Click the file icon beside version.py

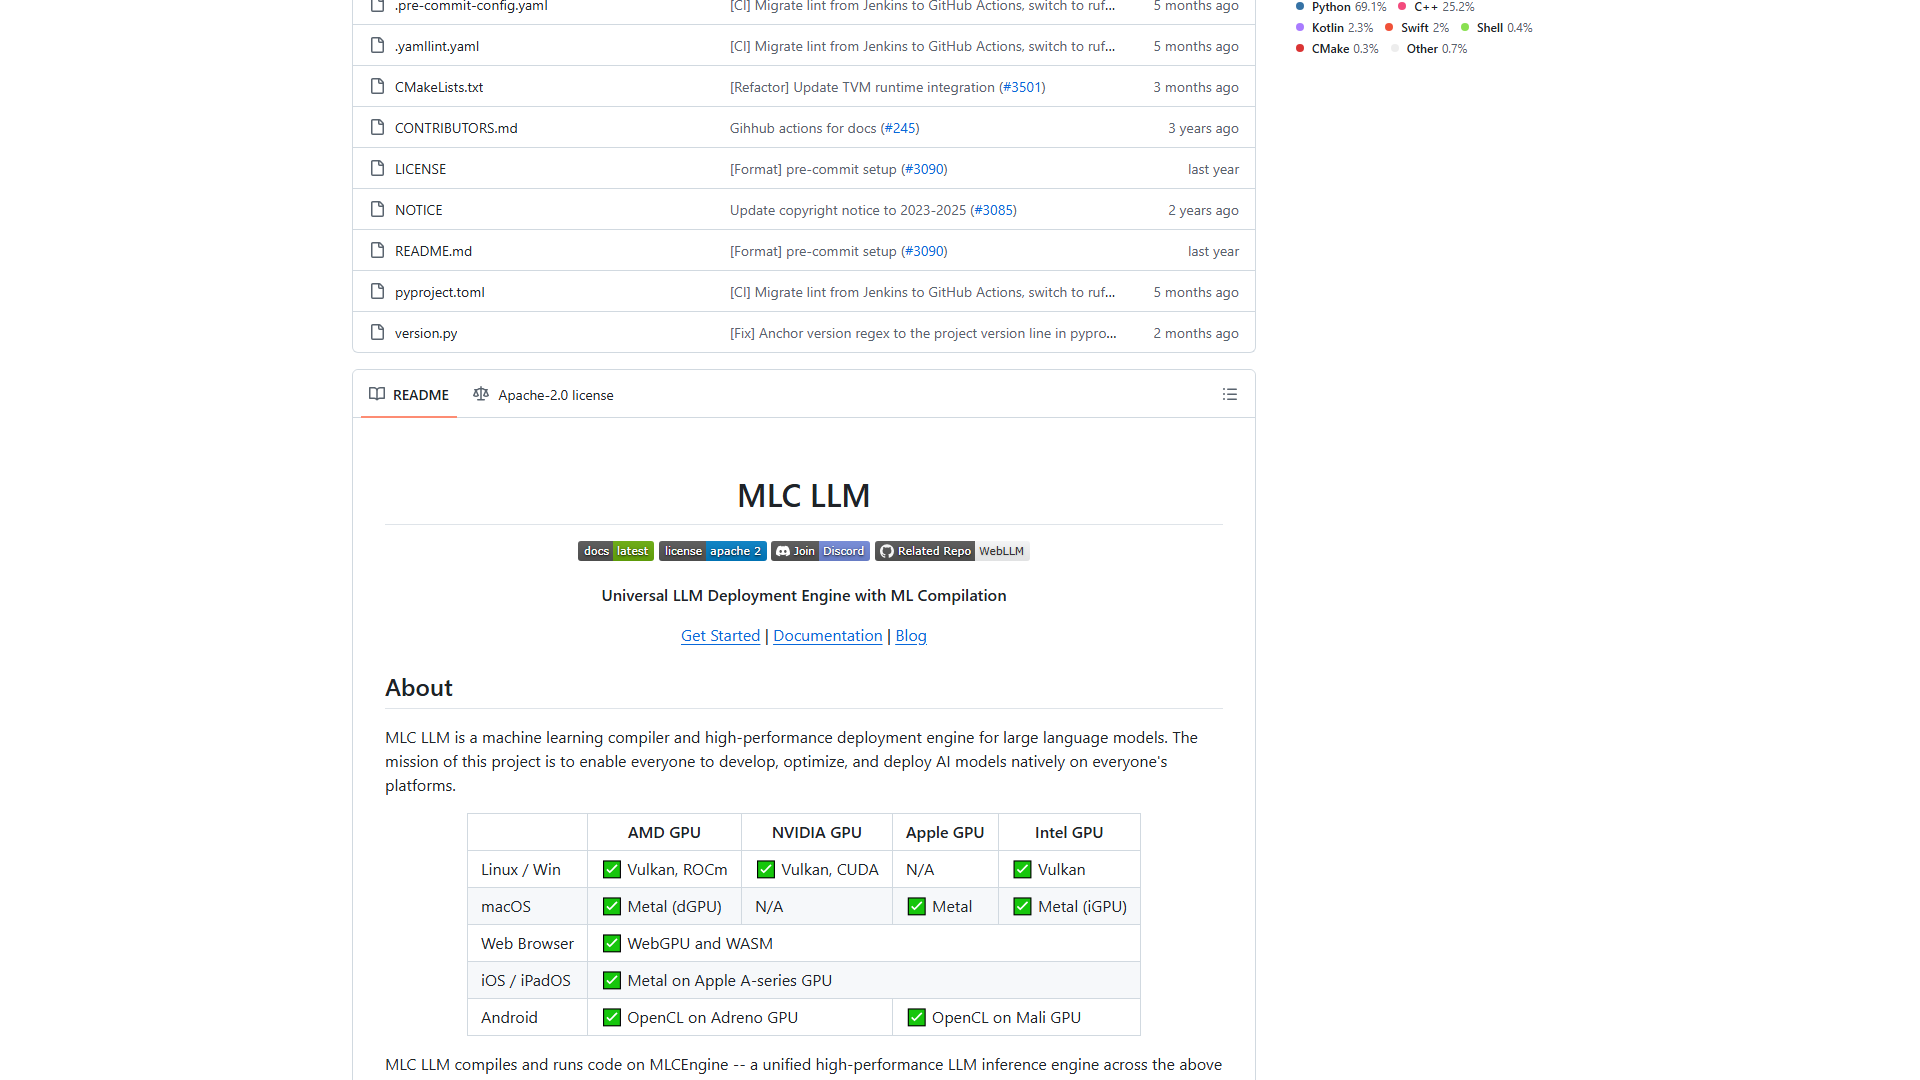[x=377, y=332]
